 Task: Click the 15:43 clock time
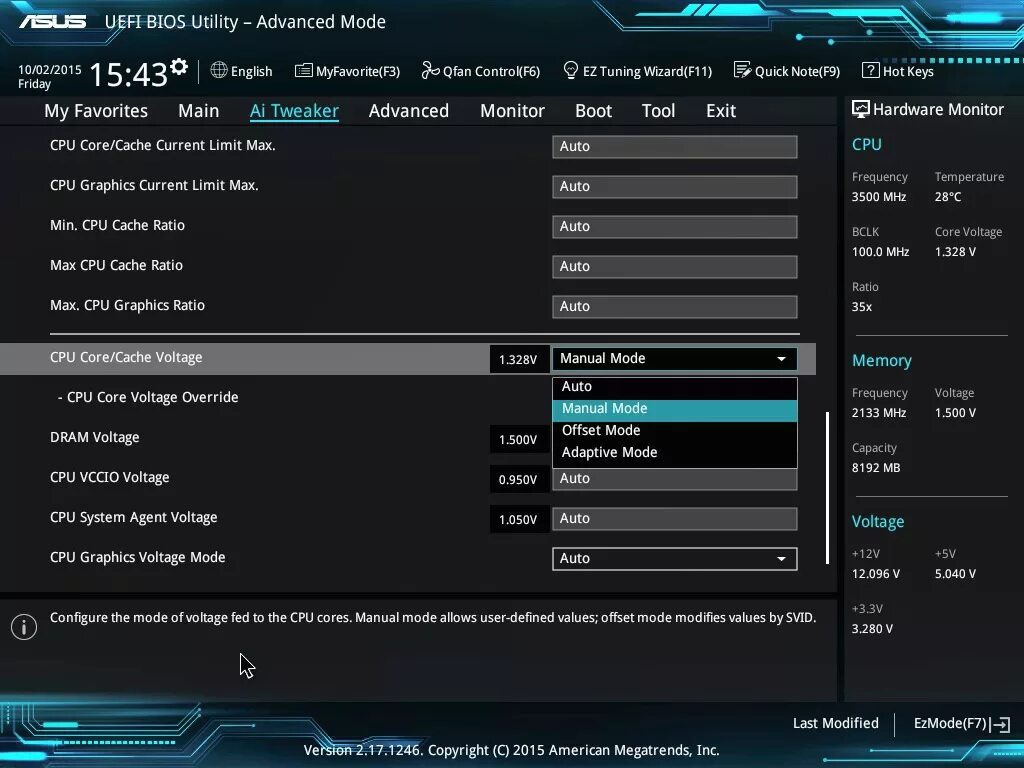(128, 74)
